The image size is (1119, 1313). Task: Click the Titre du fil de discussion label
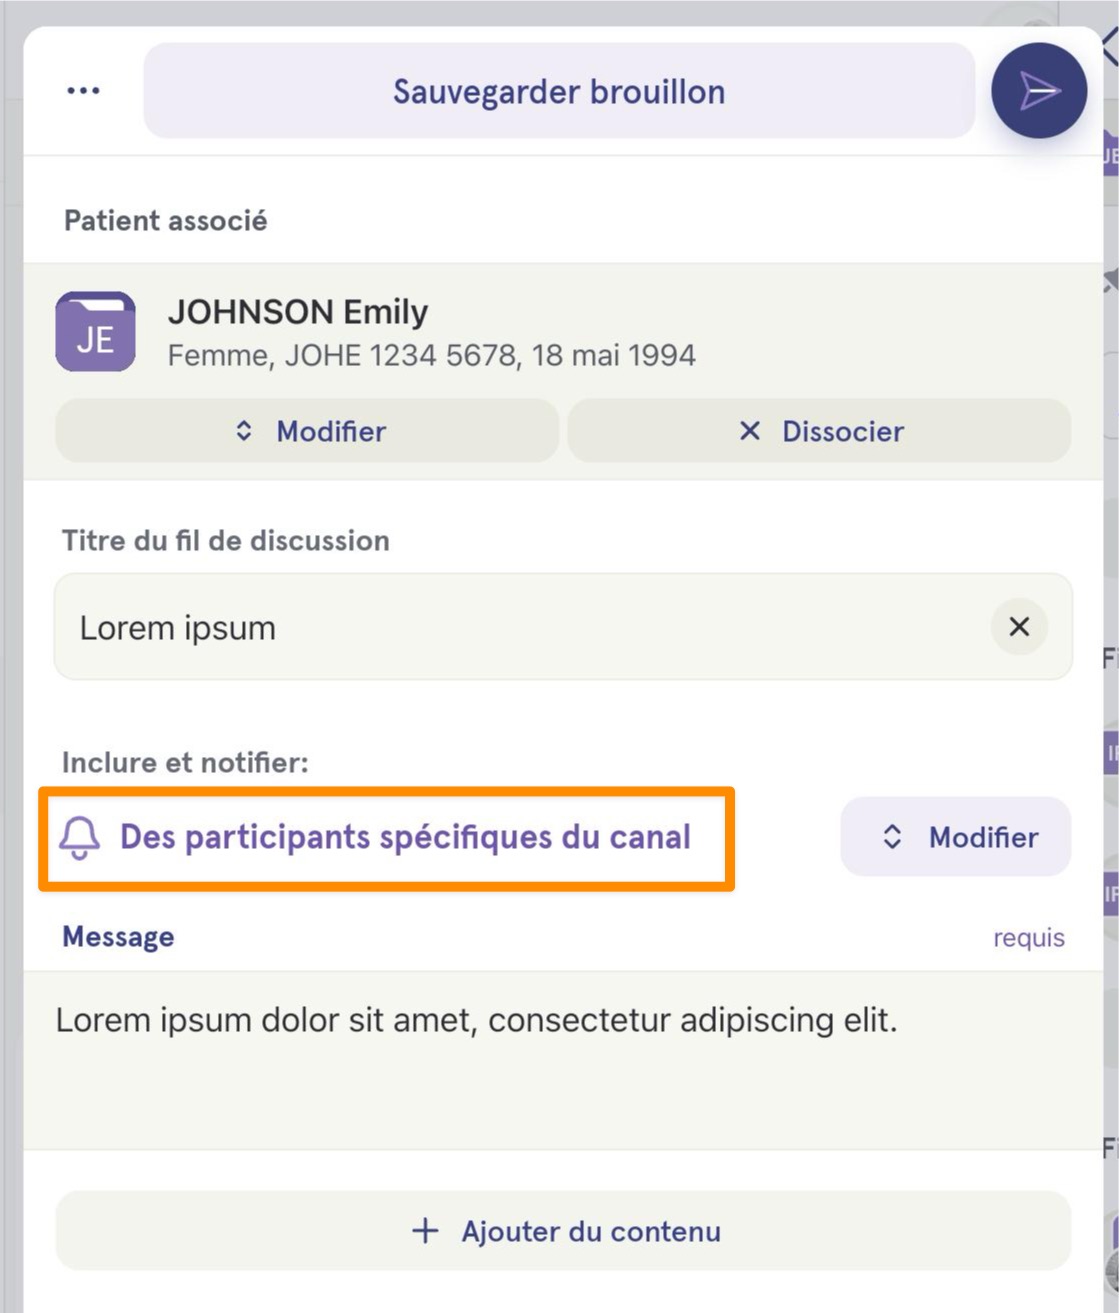click(226, 541)
